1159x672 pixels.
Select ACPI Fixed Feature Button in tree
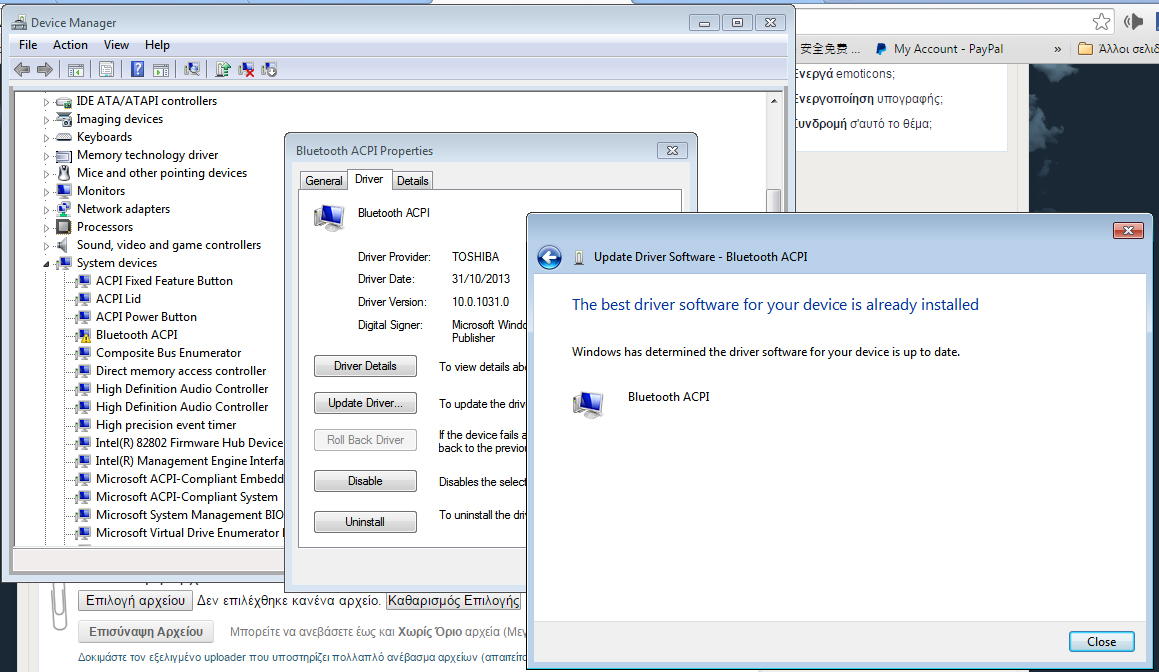coord(164,281)
